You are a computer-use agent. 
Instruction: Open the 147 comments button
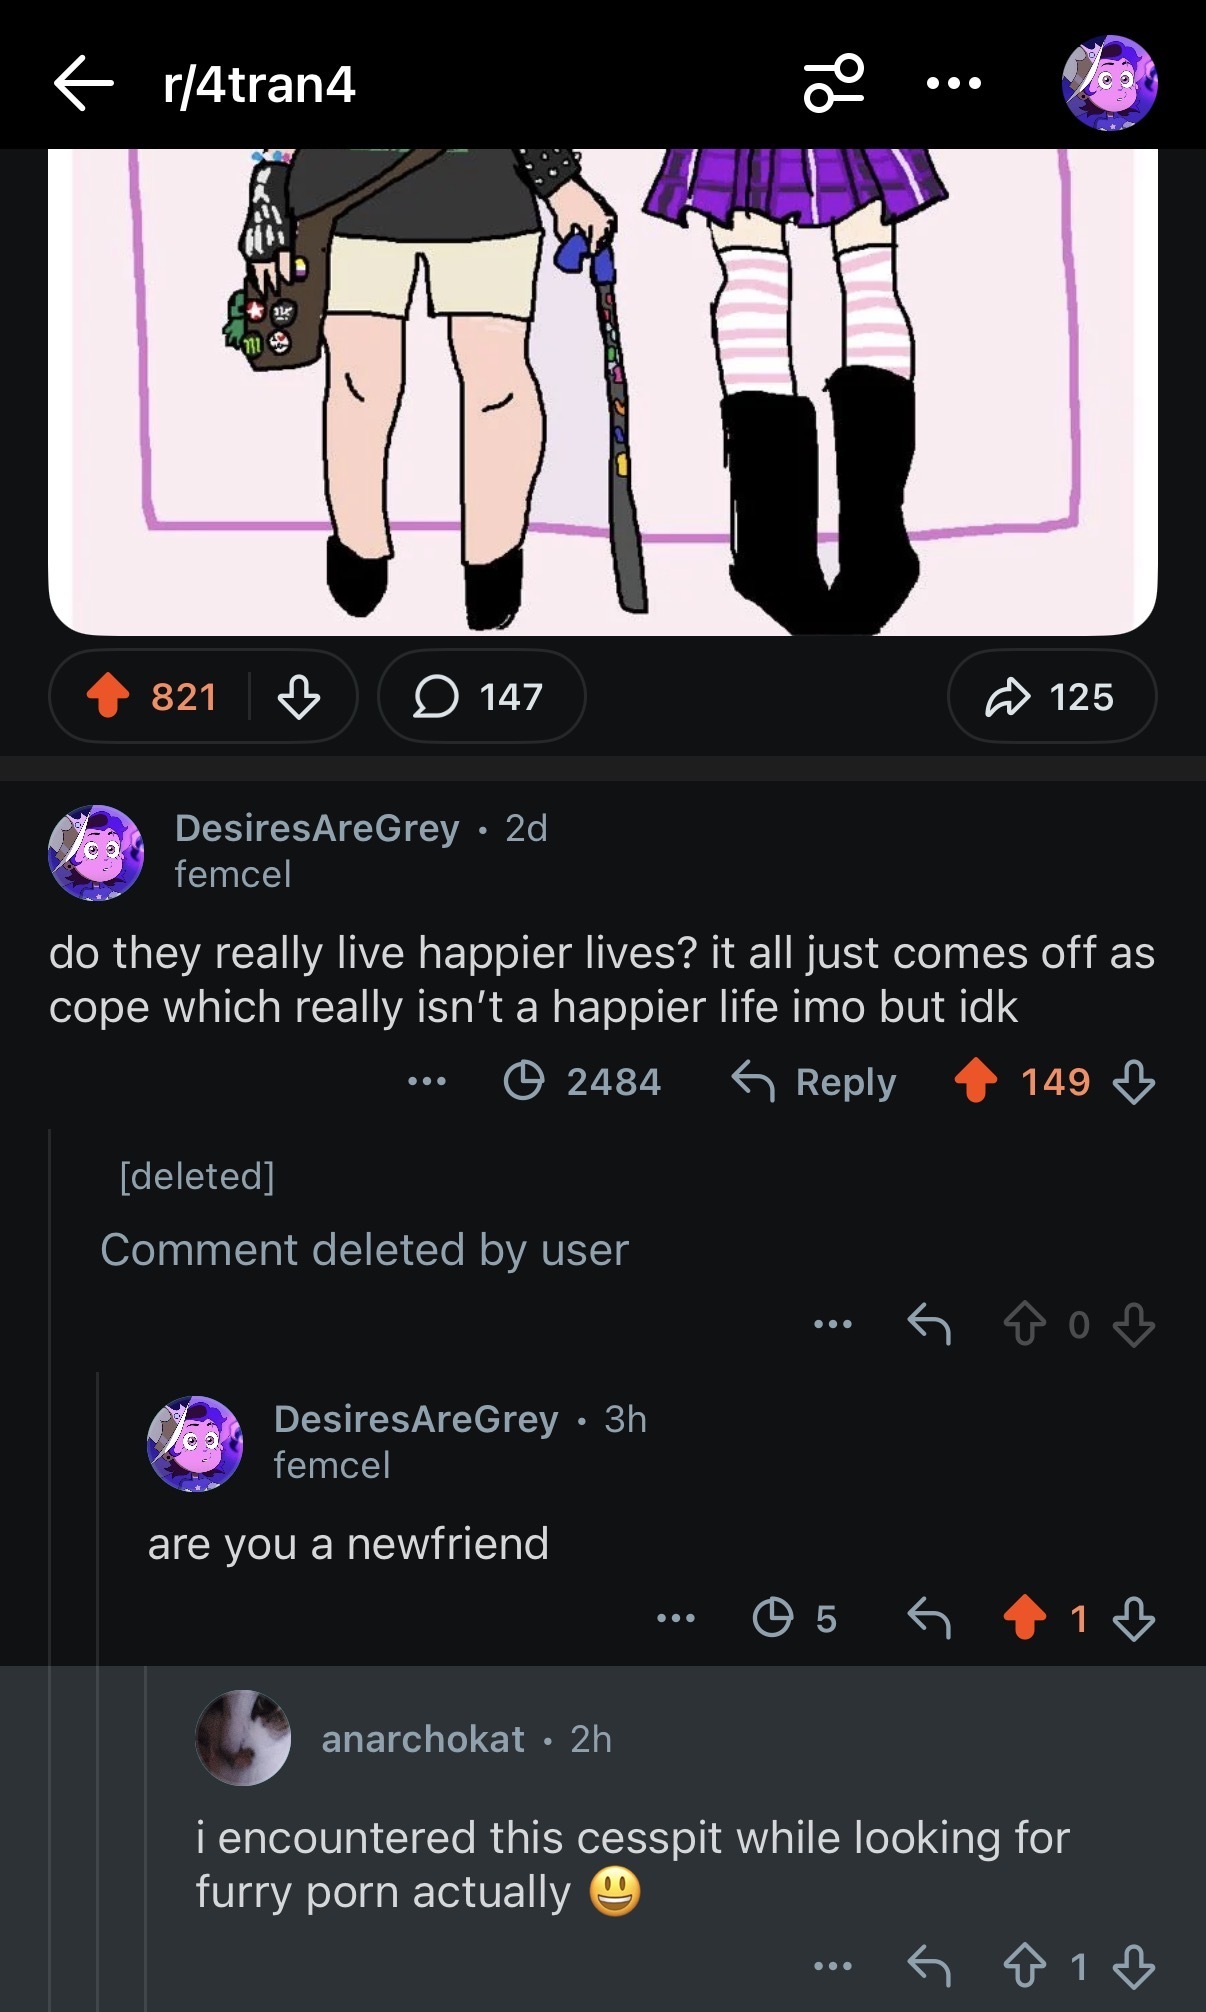pos(480,696)
